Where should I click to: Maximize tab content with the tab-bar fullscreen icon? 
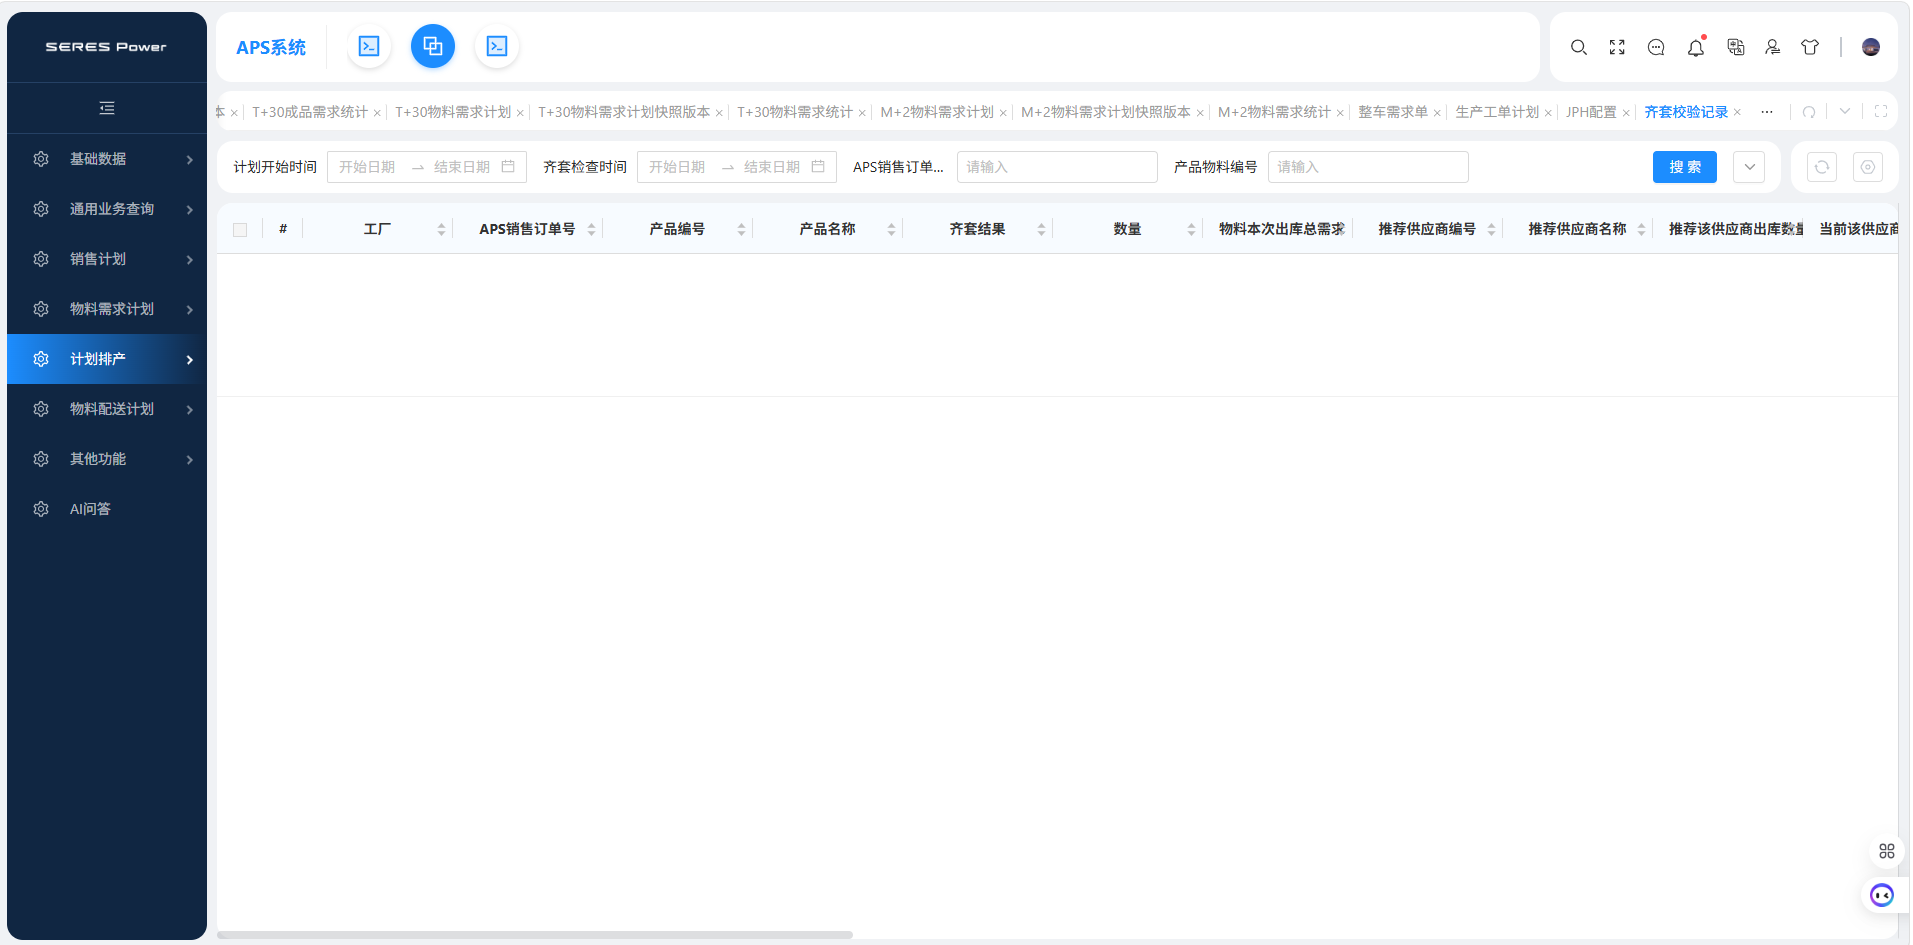click(1881, 112)
